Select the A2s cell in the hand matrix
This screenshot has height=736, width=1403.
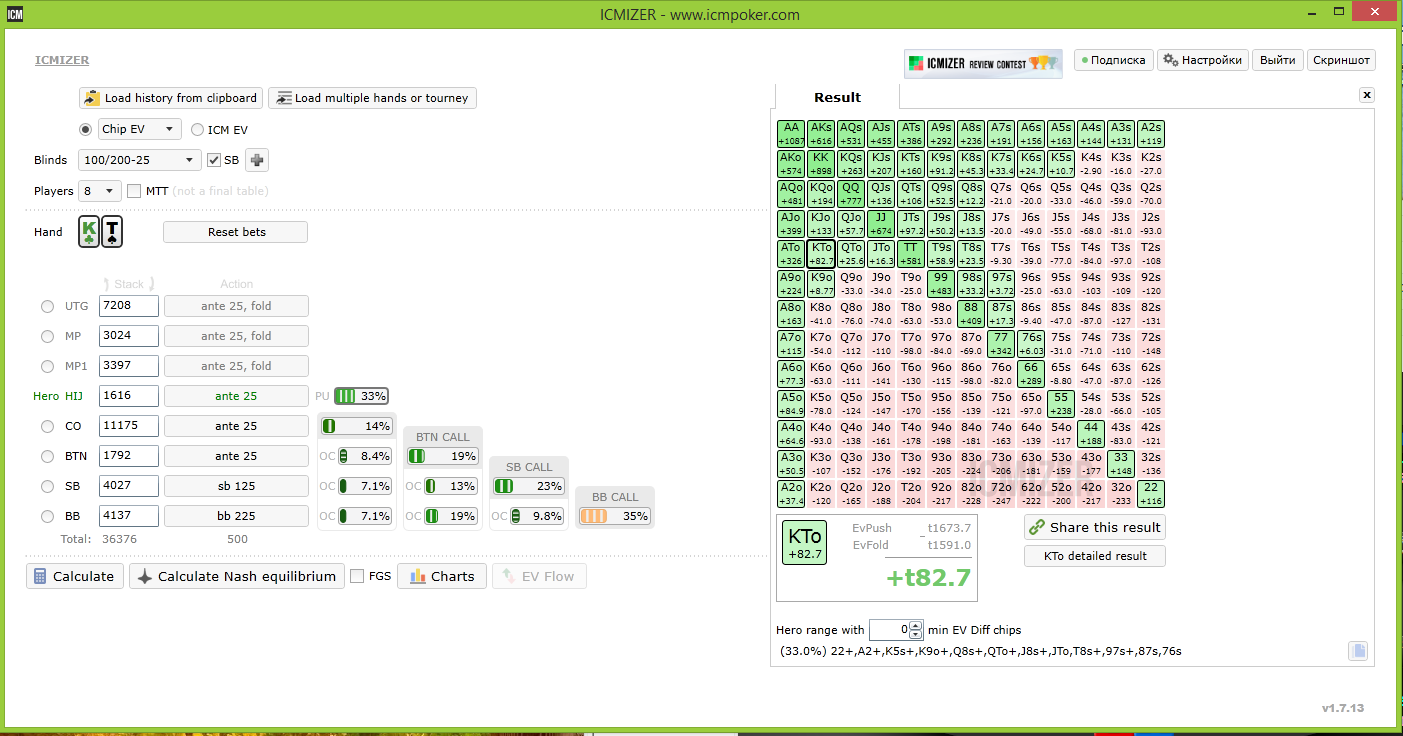click(x=1152, y=134)
